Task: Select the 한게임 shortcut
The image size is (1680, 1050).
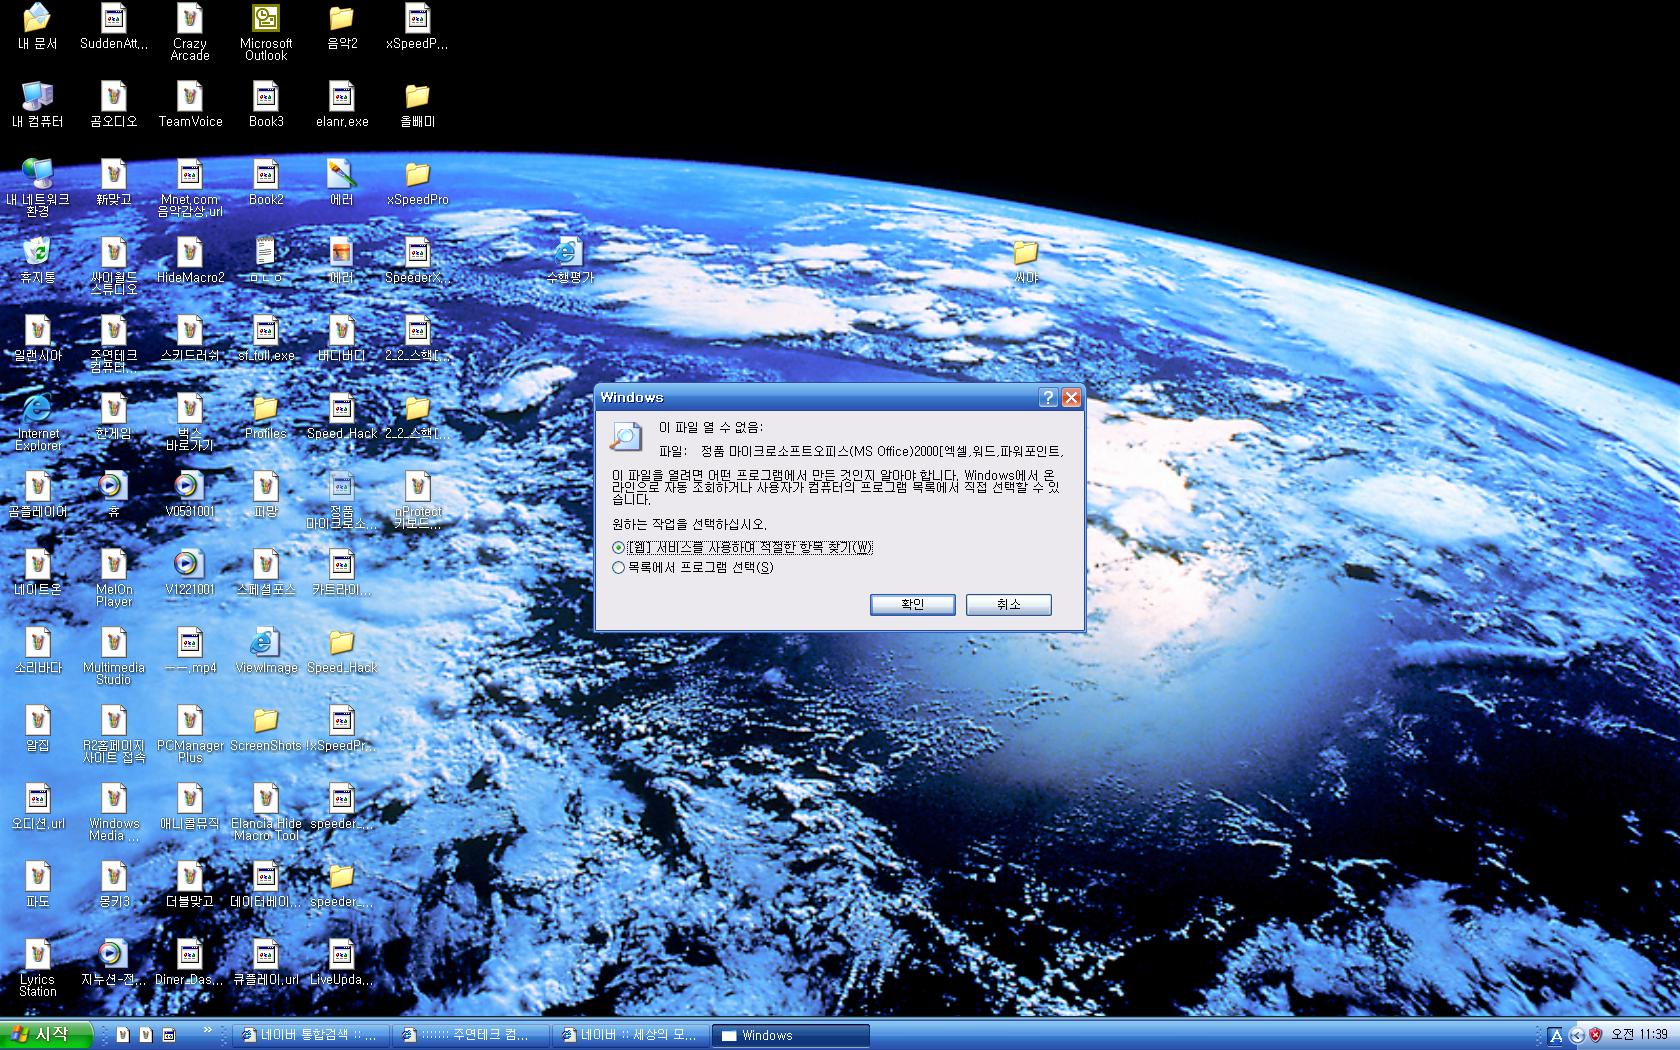Action: (x=113, y=417)
